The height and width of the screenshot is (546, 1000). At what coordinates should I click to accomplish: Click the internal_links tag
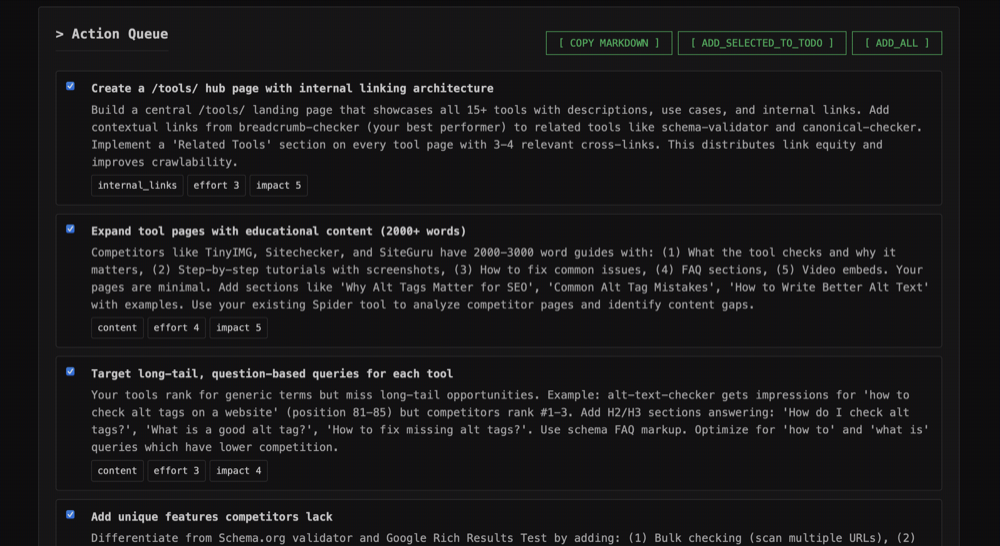[x=137, y=185]
